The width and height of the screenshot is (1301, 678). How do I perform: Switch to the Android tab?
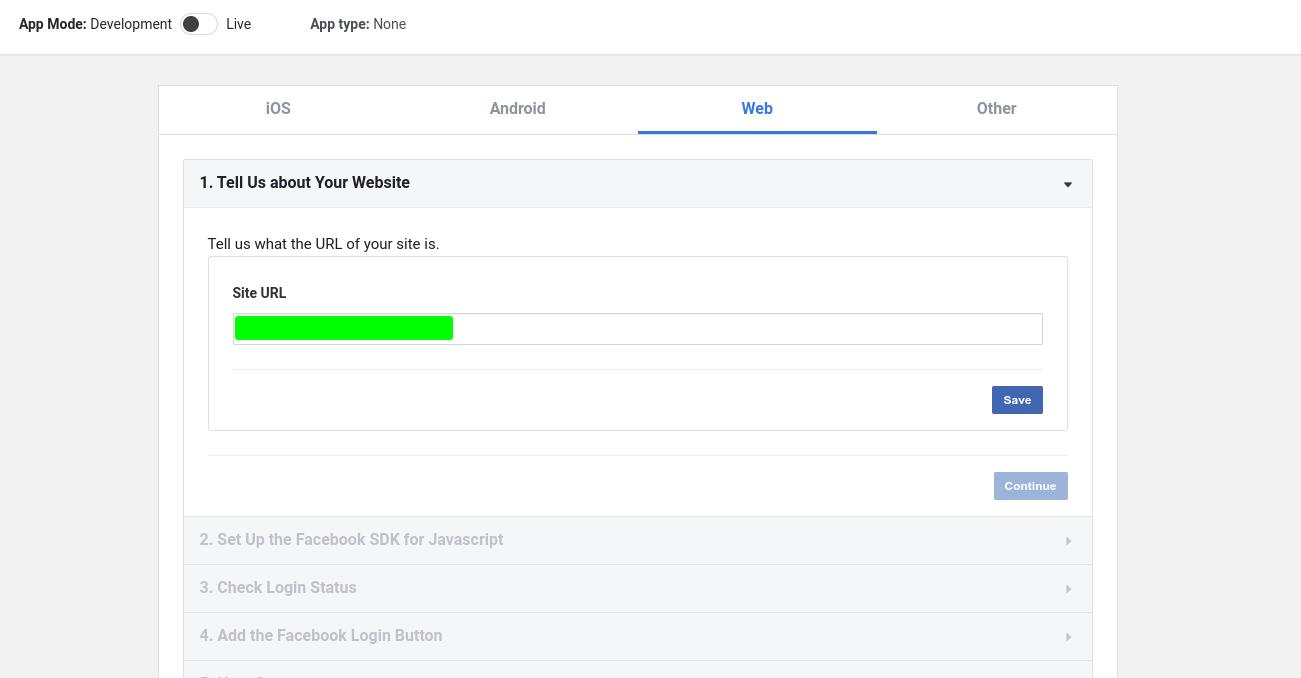pyautogui.click(x=517, y=109)
